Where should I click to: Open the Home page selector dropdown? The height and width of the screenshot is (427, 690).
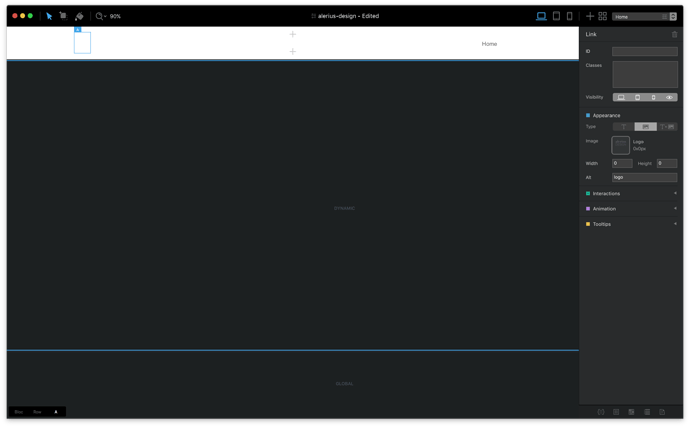[x=645, y=17]
